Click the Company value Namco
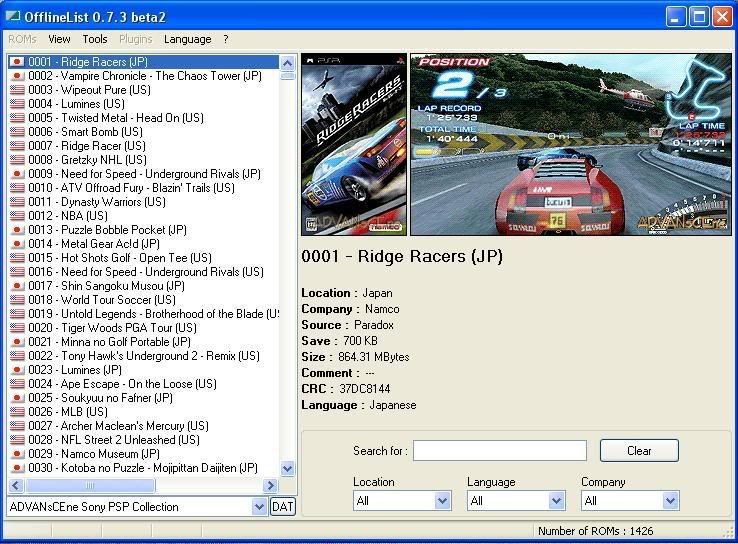The height and width of the screenshot is (544, 738). pos(382,309)
